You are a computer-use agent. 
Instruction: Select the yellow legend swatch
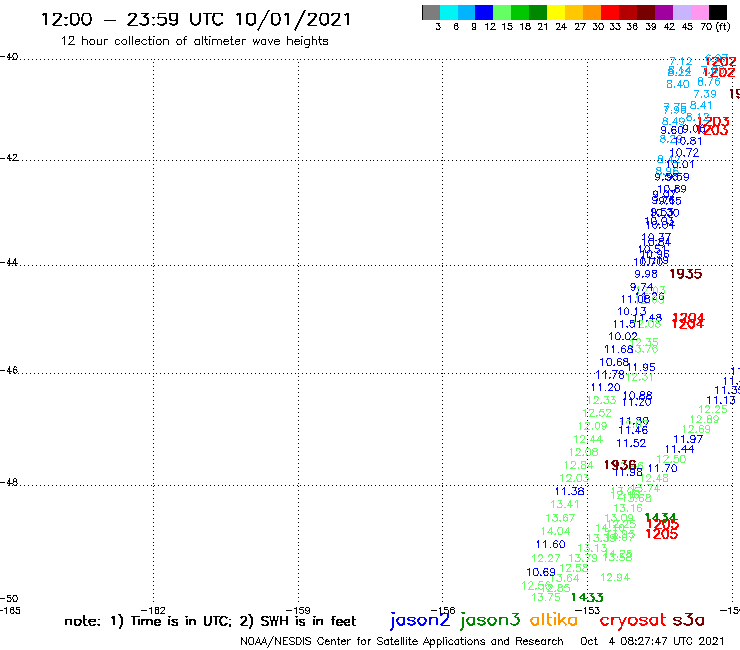556,12
